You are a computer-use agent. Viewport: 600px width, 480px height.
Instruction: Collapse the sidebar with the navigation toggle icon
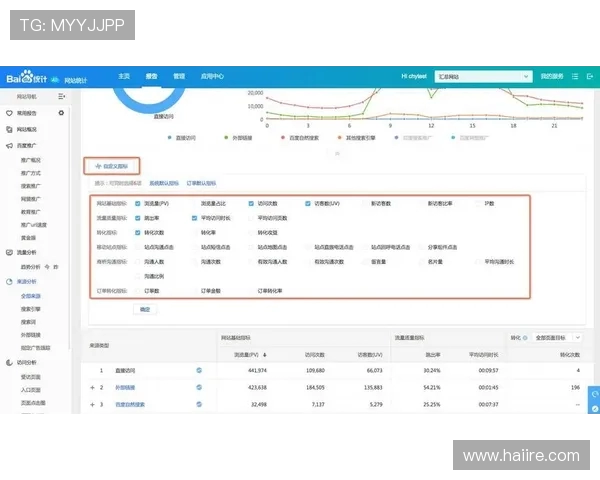pyautogui.click(x=62, y=97)
